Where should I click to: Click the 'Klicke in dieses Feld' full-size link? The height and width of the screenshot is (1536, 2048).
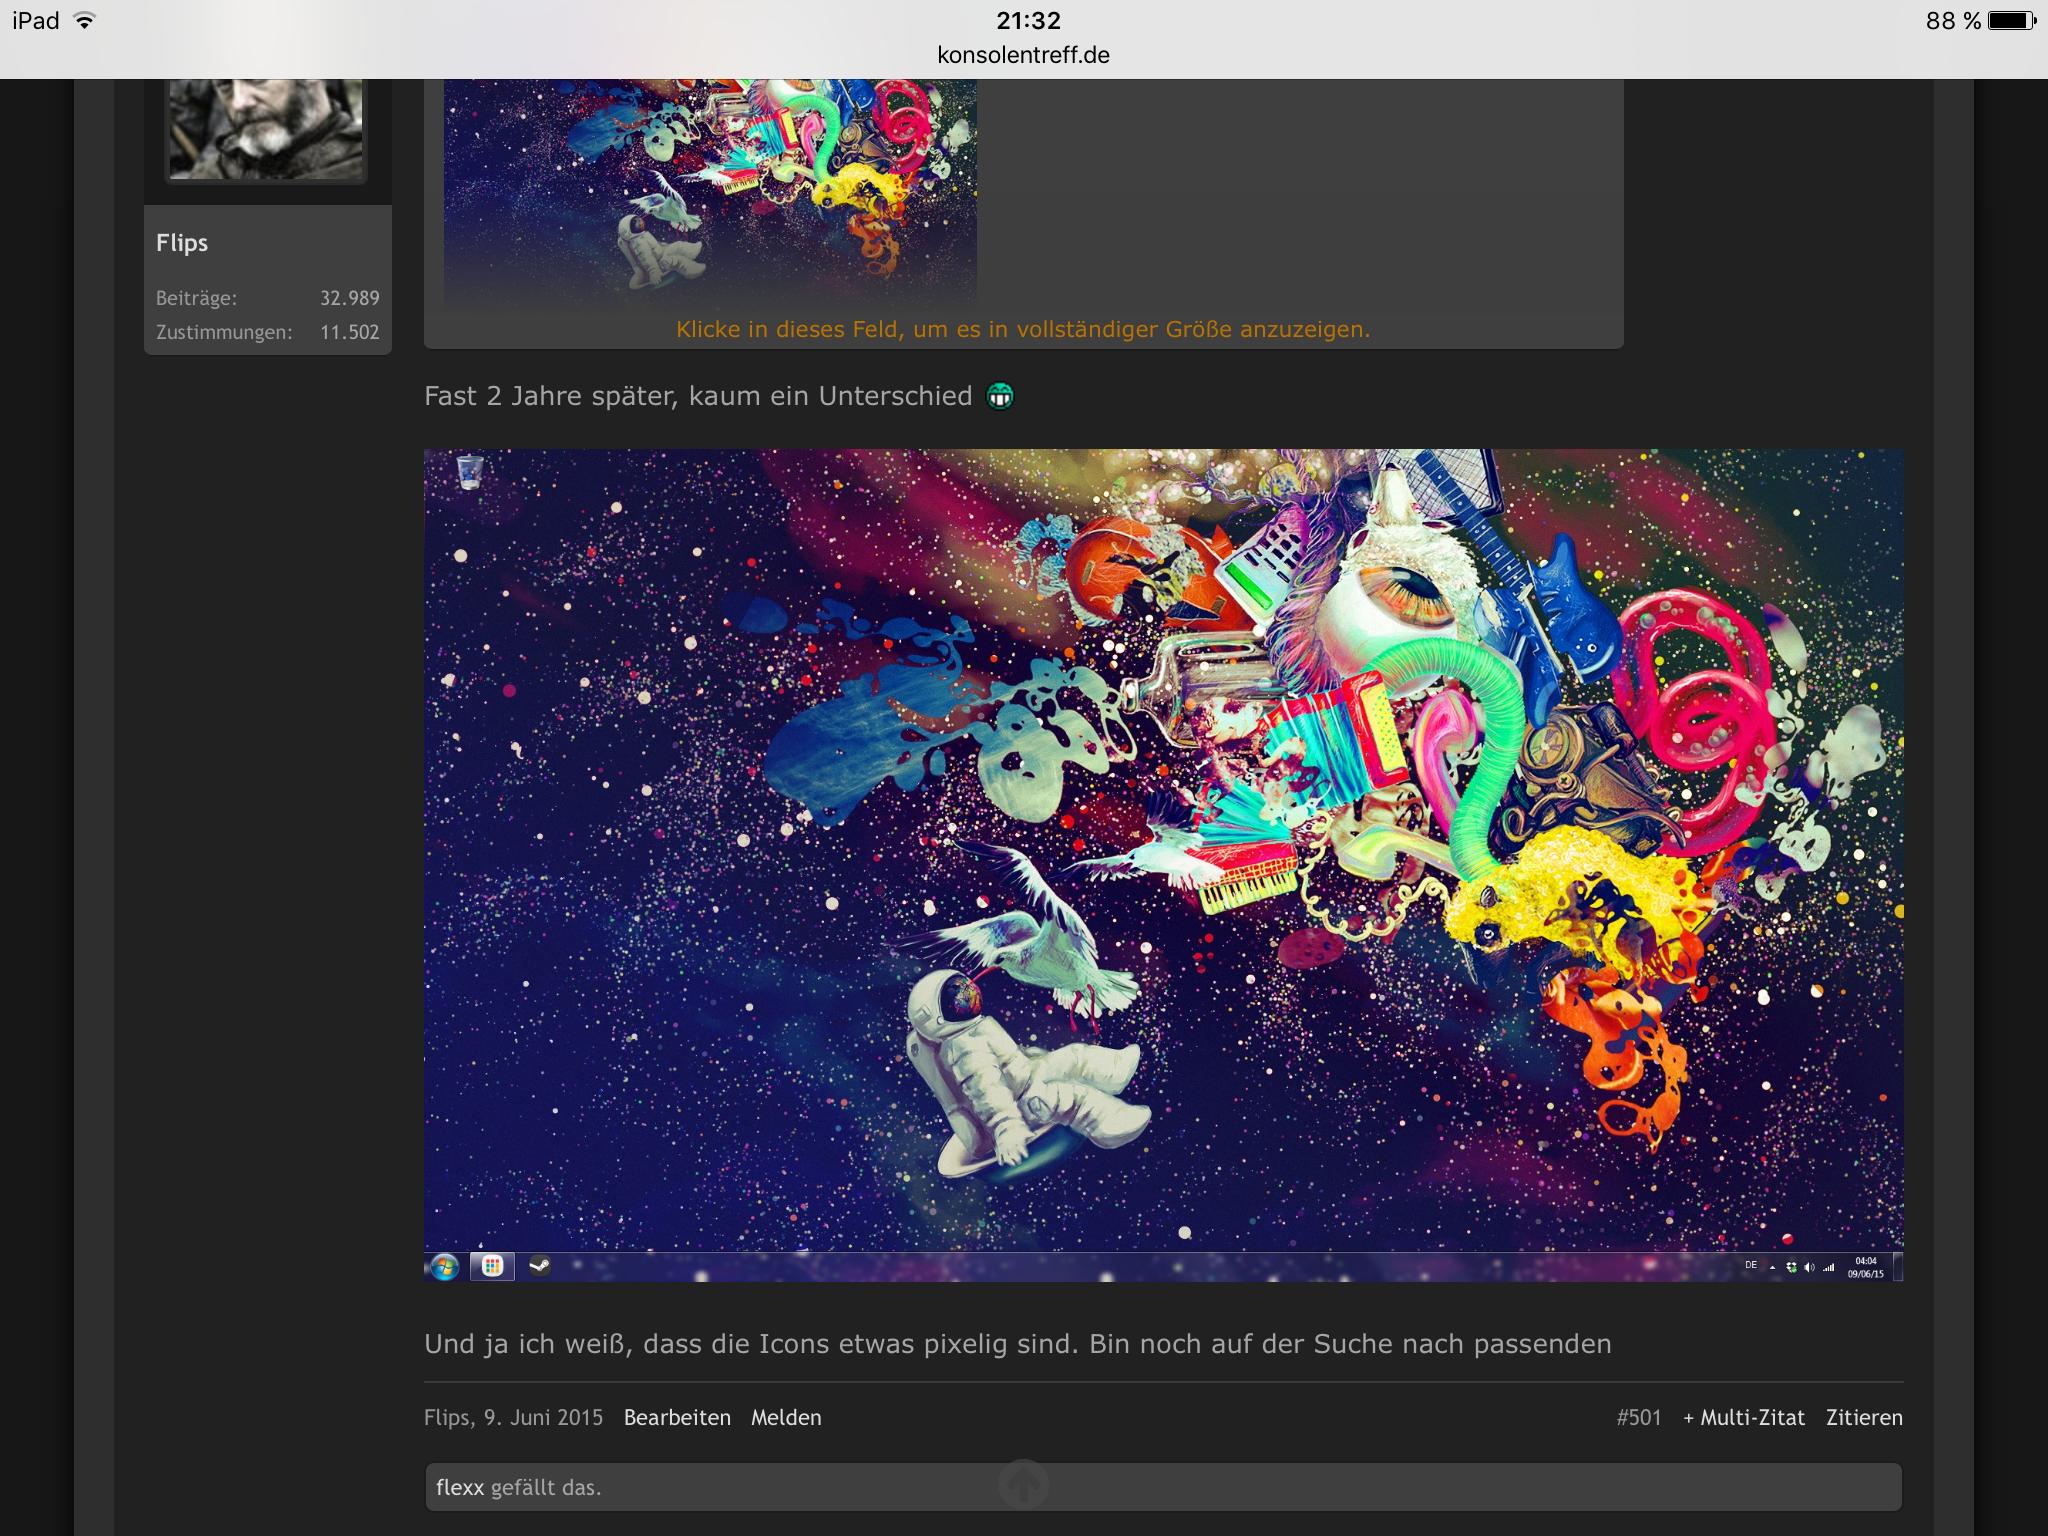click(x=1023, y=329)
